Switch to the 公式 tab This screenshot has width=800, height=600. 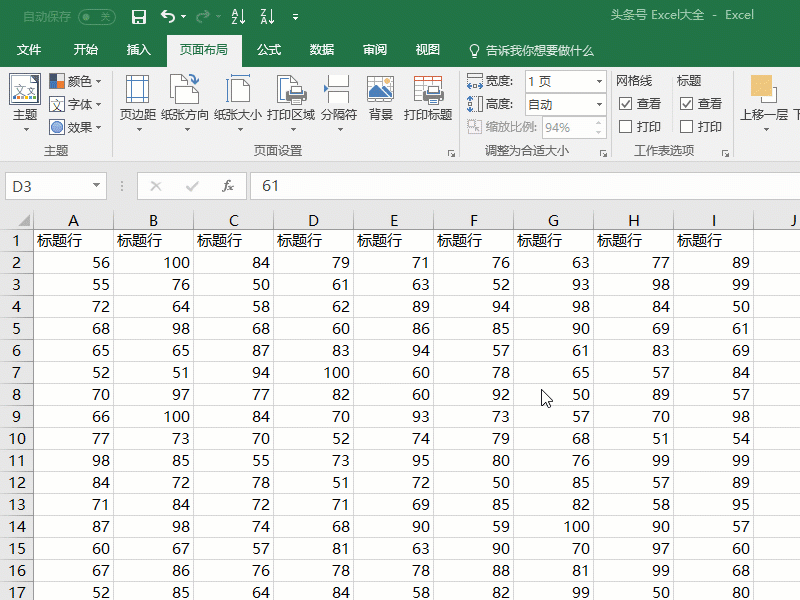click(269, 50)
